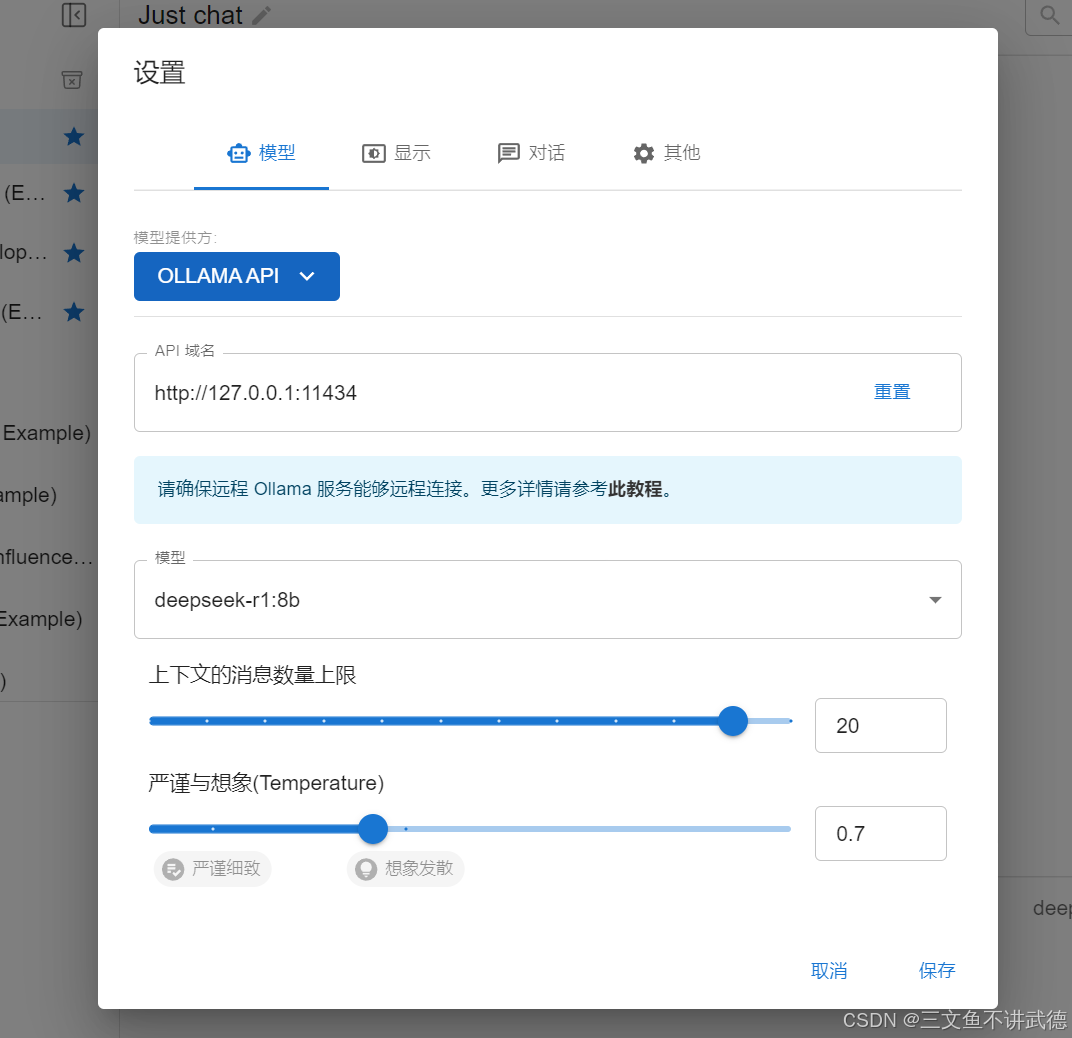Click the search magnifier icon
This screenshot has height=1038, width=1072.
1049,14
